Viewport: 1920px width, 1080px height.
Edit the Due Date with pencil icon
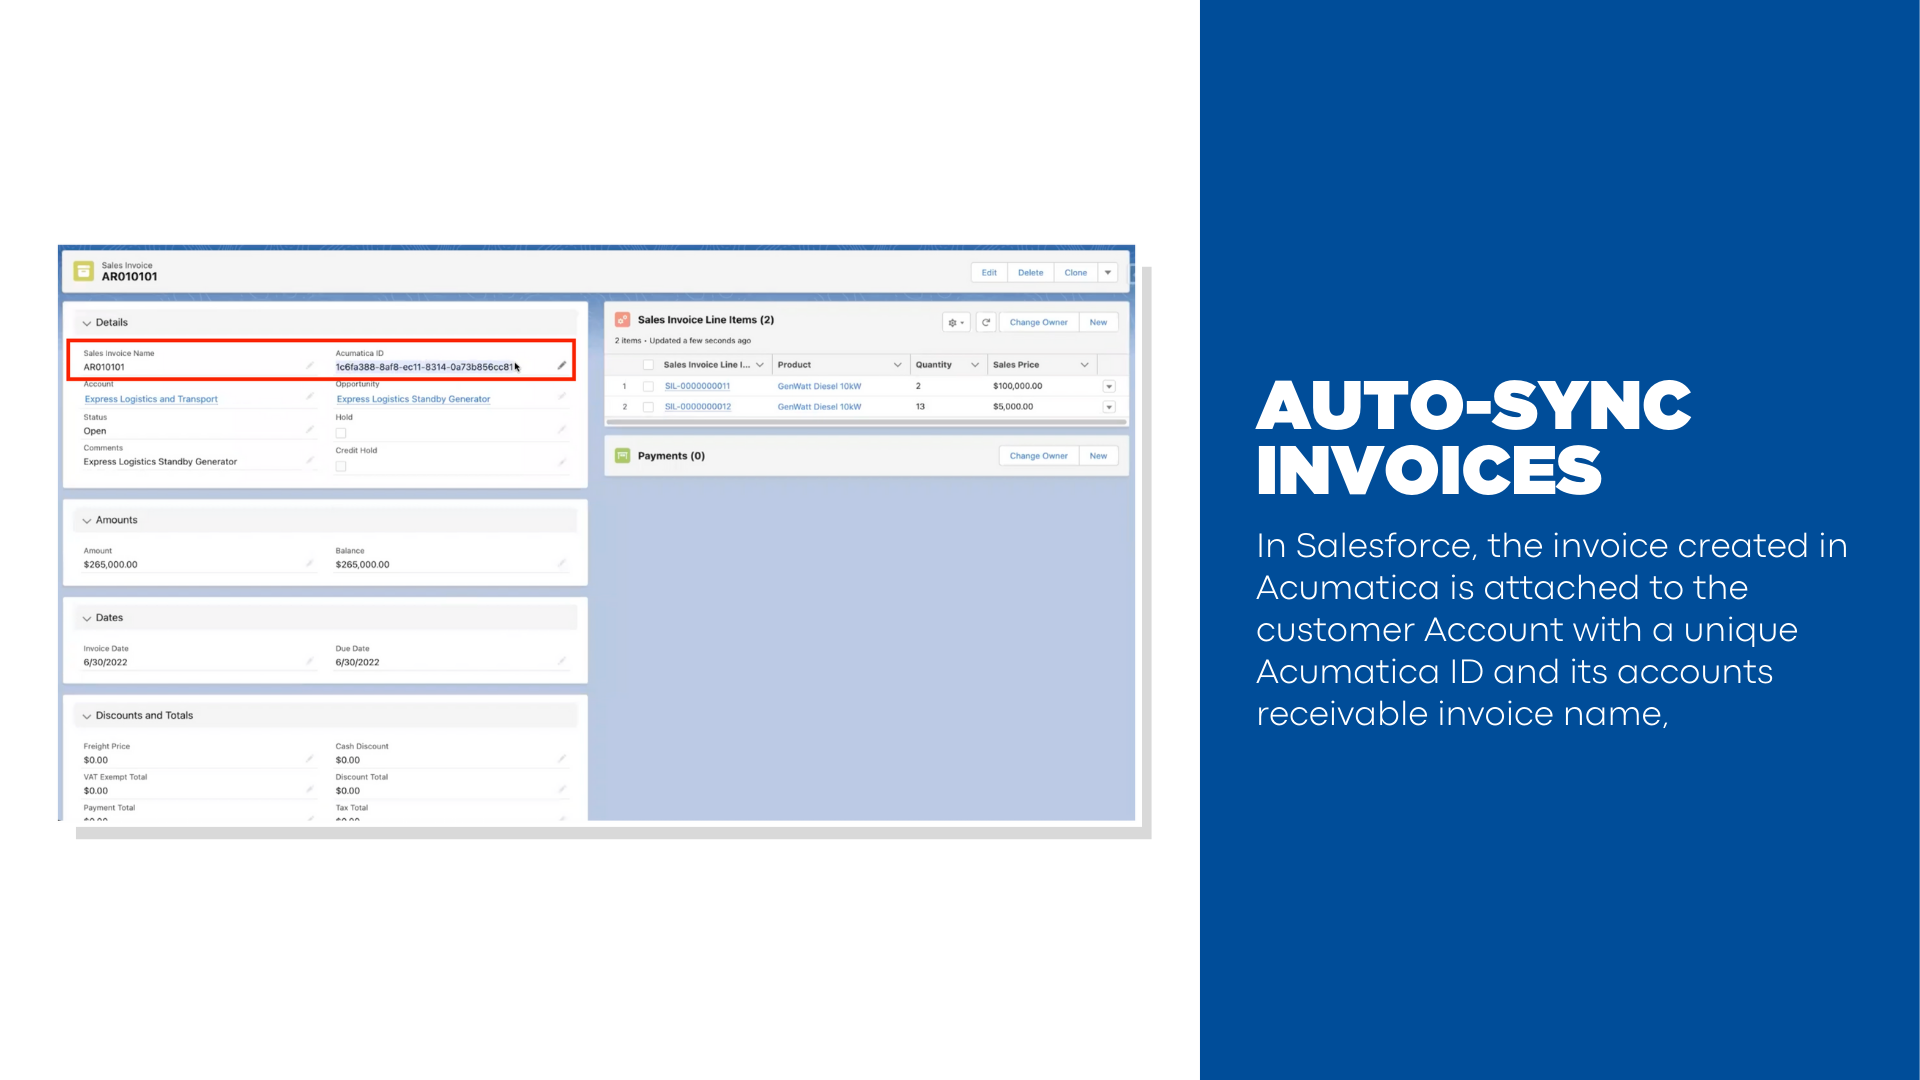tap(562, 661)
